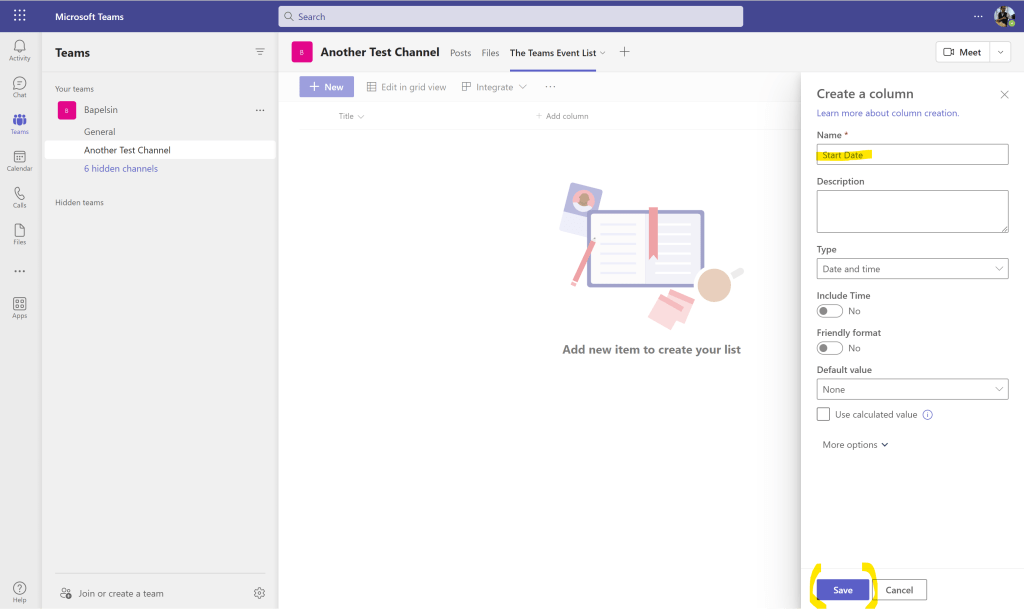The image size is (1024, 616).
Task: Toggle the Include Time switch
Action: pyautogui.click(x=829, y=311)
